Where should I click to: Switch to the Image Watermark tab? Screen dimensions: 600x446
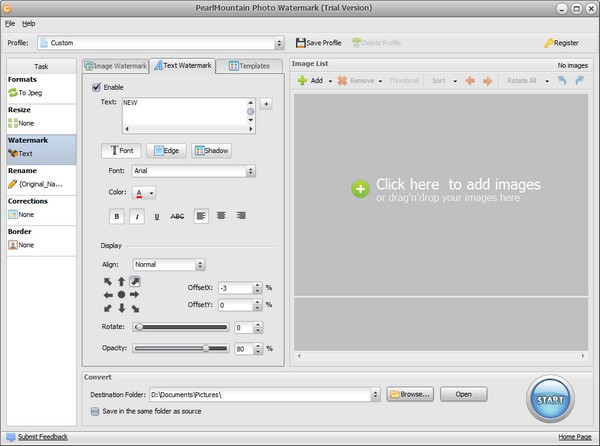(116, 66)
